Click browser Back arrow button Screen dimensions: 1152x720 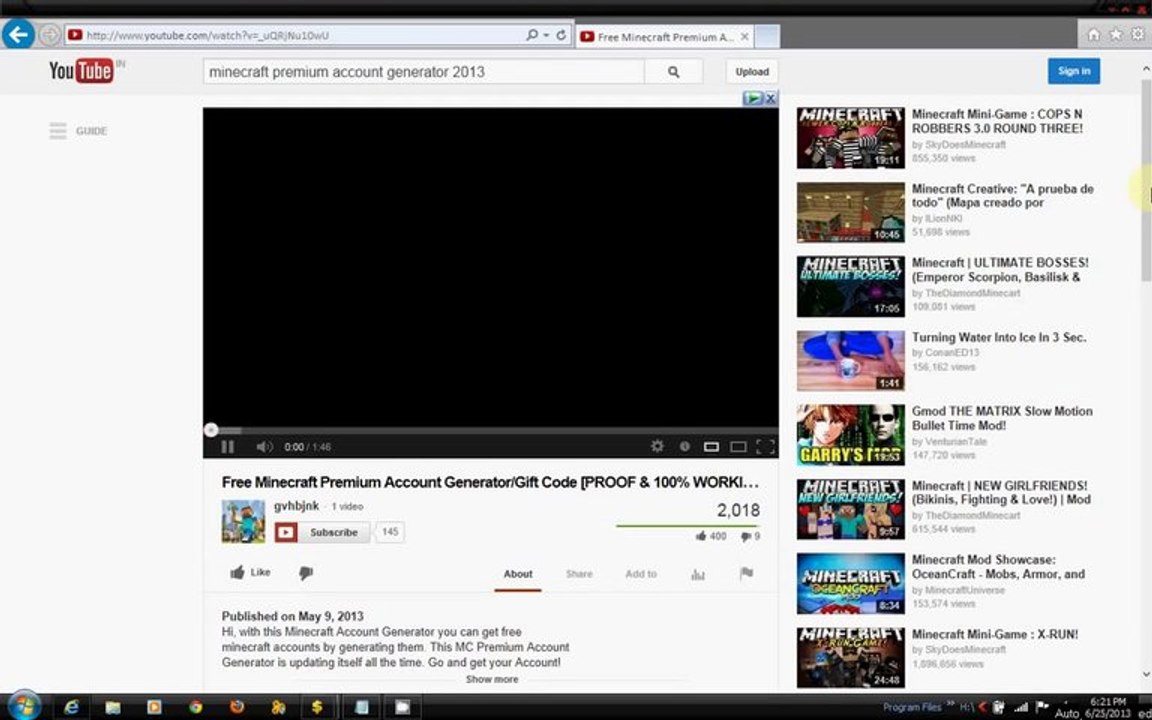(18, 34)
